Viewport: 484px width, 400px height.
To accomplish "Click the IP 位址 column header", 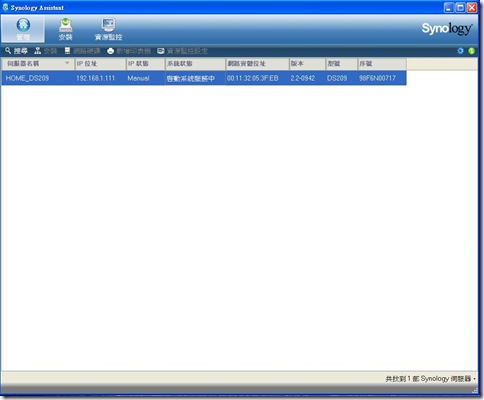I will coord(100,63).
